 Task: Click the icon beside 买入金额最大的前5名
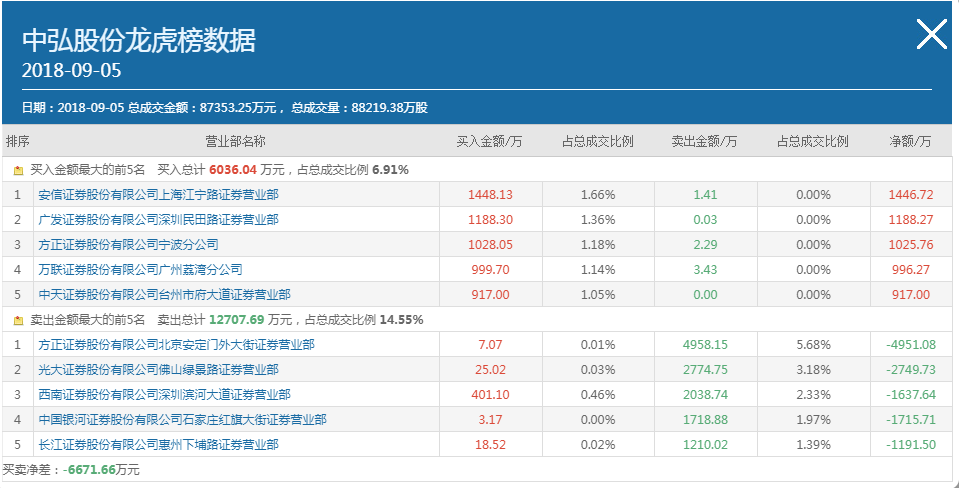coord(18,171)
